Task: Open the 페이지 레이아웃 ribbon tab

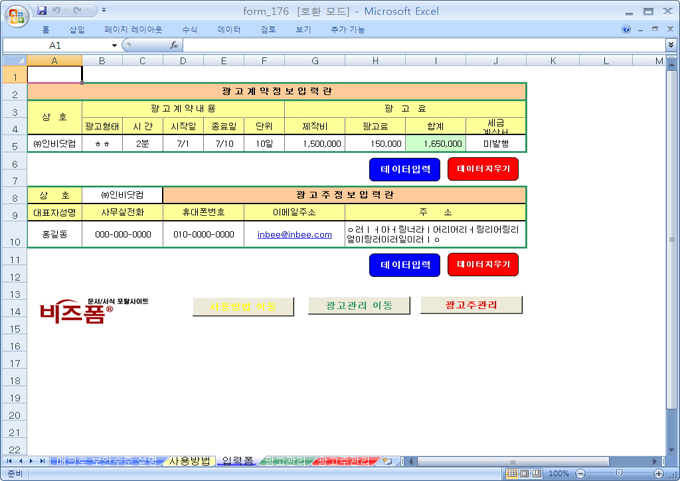Action: 133,30
